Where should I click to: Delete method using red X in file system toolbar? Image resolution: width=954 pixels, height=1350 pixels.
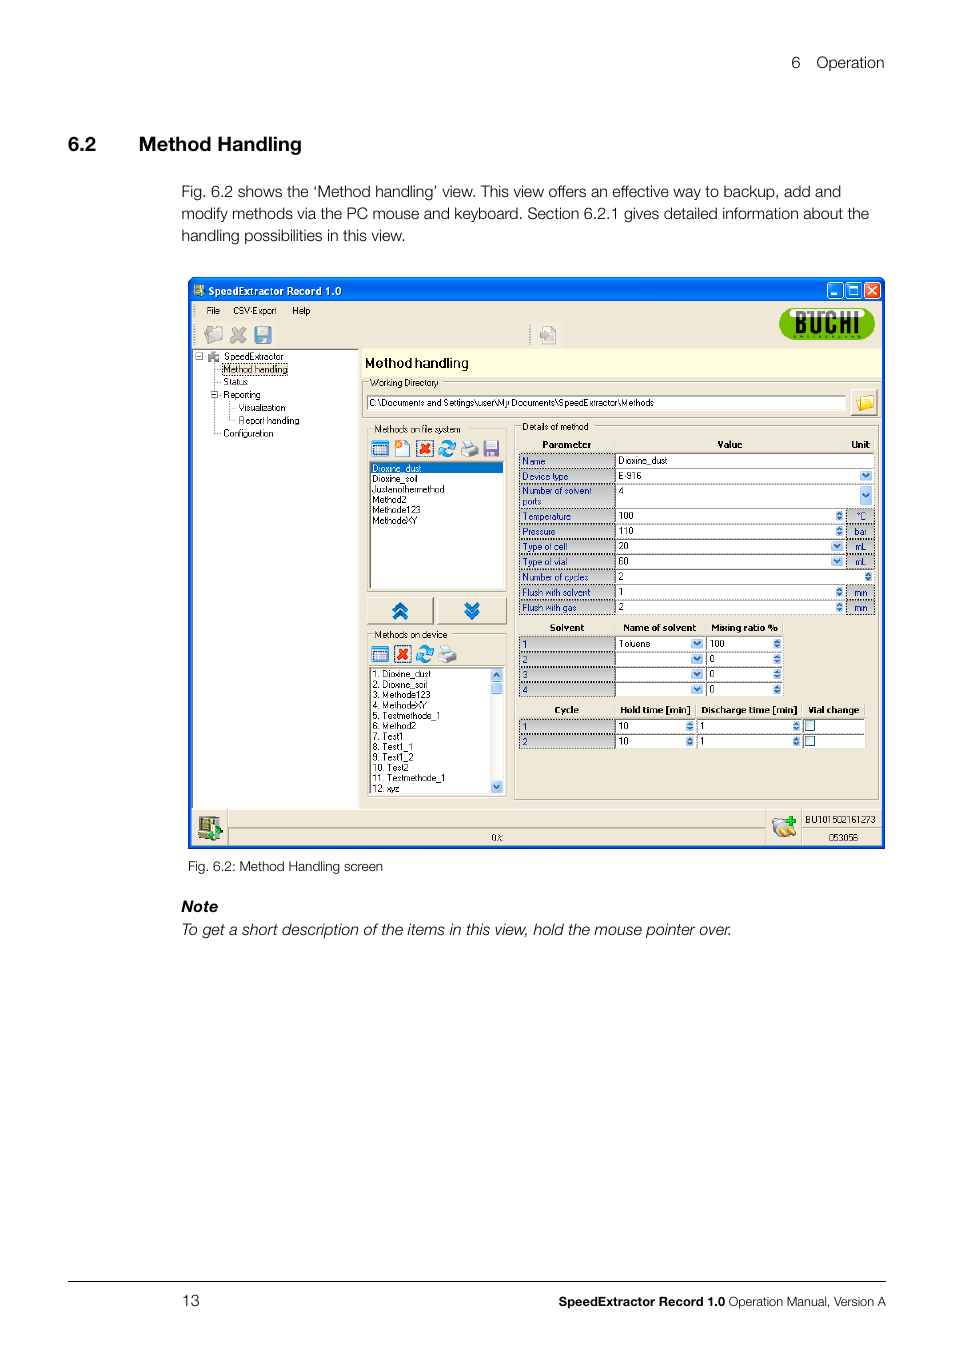click(425, 449)
